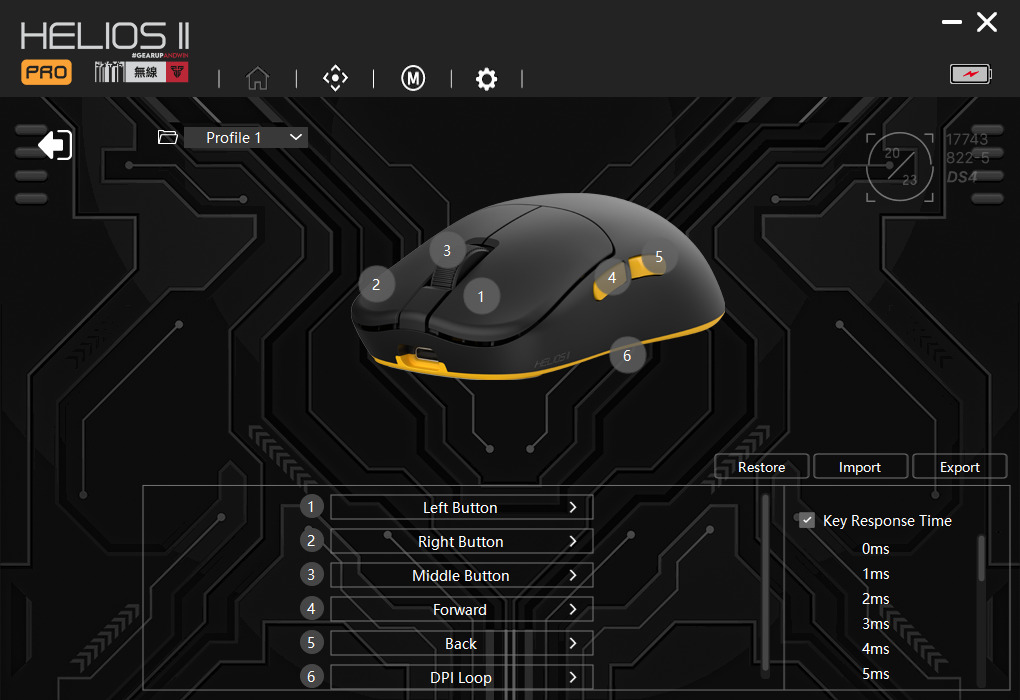Select the 5ms response time
The width and height of the screenshot is (1020, 700).
(876, 674)
